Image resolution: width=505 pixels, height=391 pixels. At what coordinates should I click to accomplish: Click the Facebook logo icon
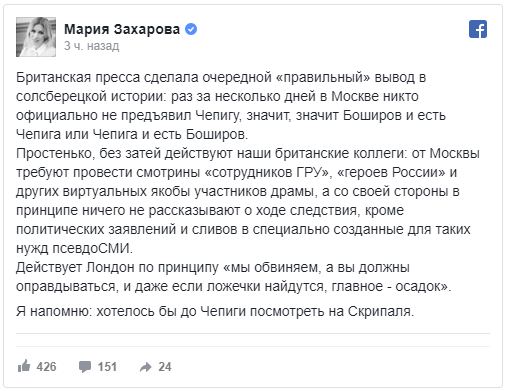[478, 29]
